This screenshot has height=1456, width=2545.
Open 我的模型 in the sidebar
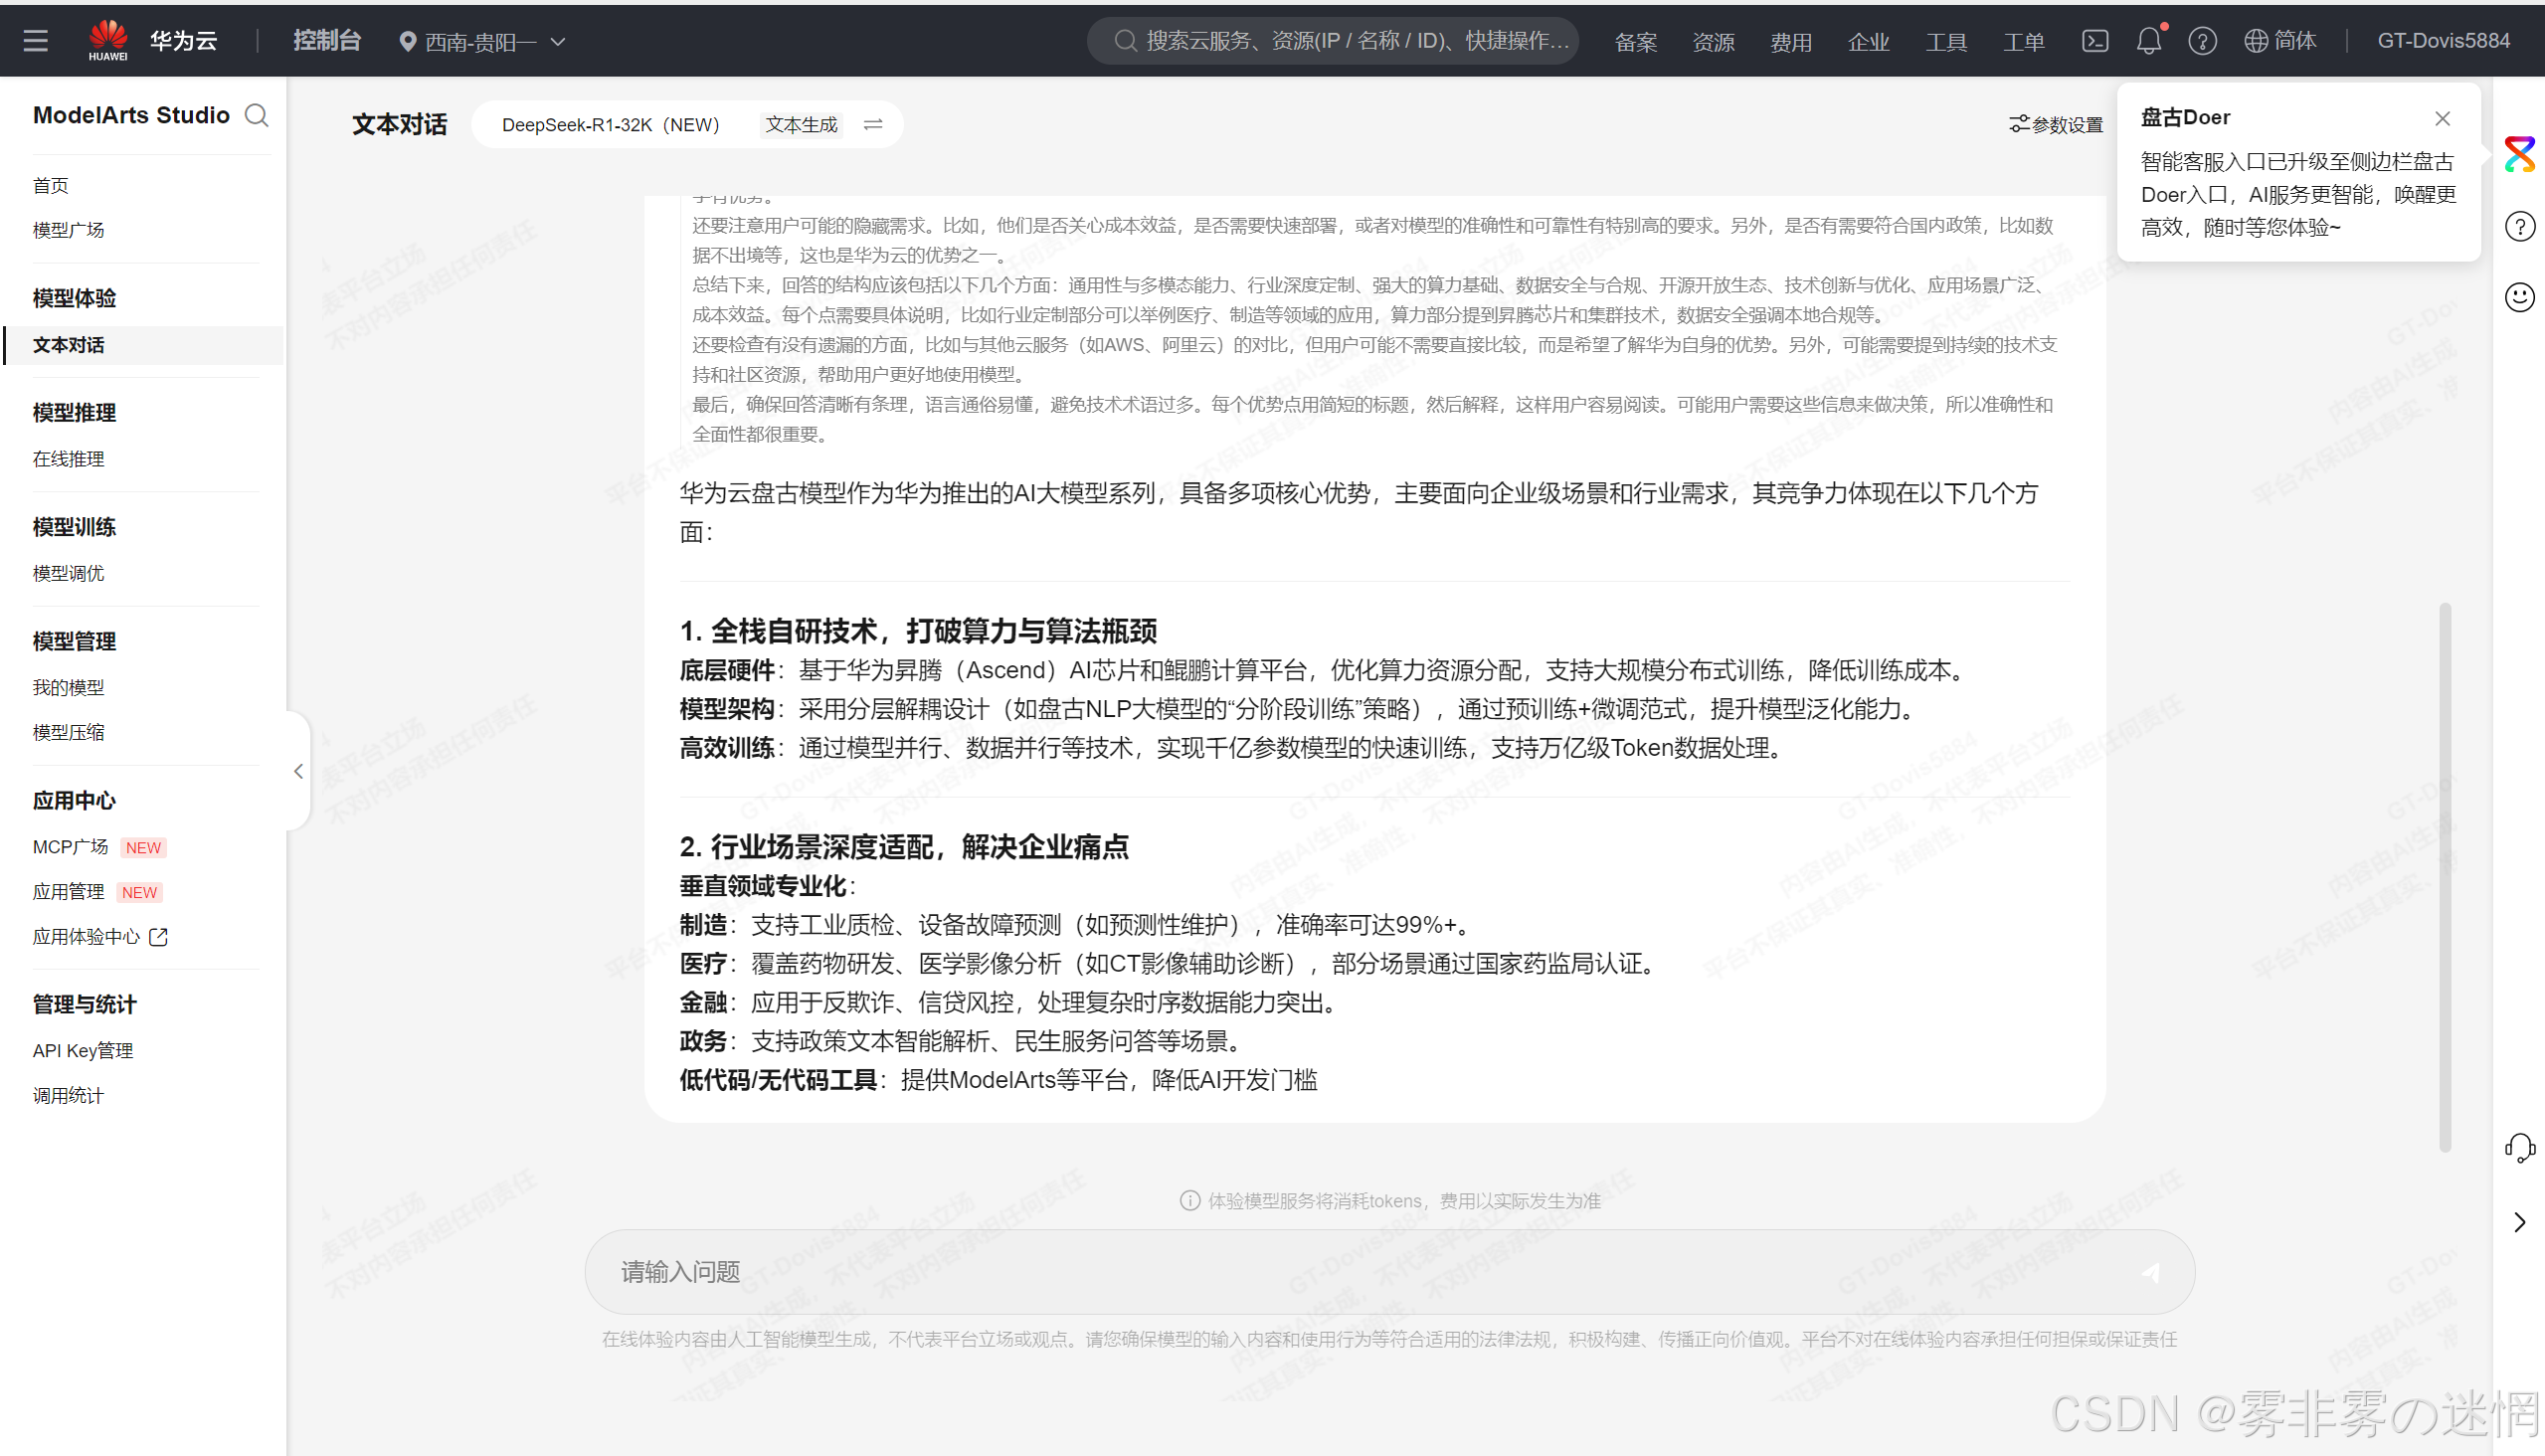[68, 687]
